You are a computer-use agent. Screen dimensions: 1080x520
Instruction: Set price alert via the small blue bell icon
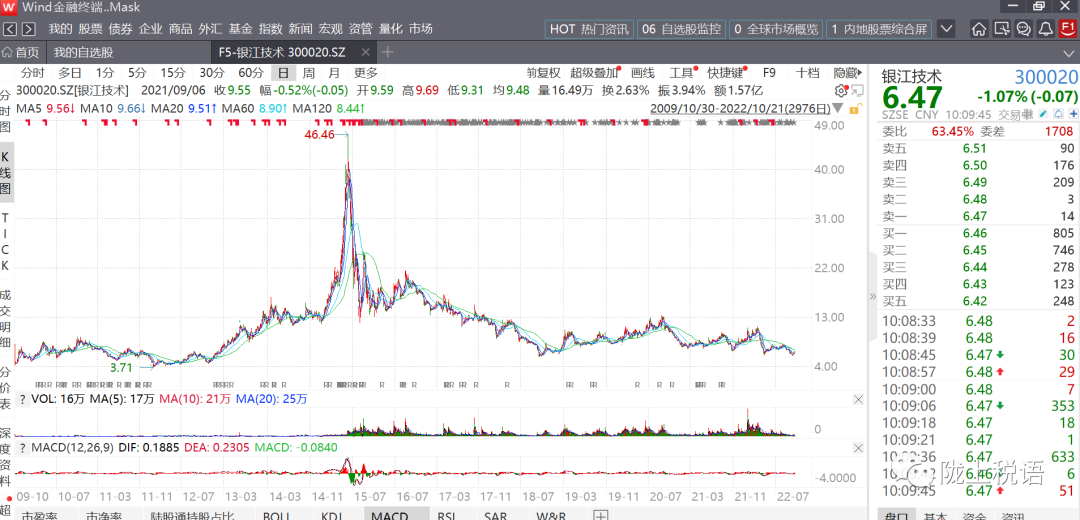point(1059,114)
